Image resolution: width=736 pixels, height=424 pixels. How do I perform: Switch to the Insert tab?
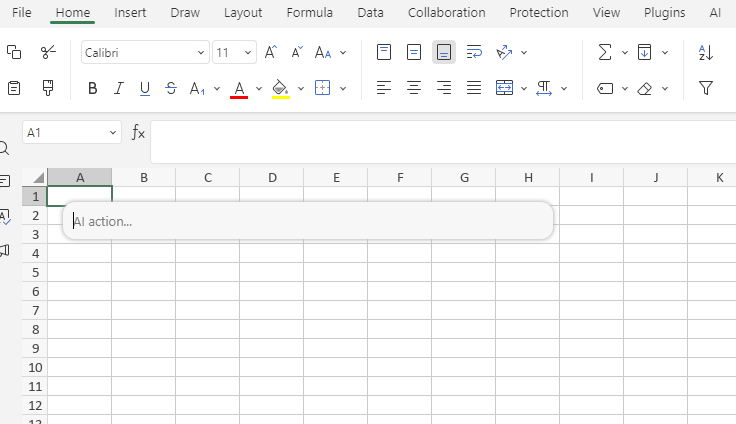[x=130, y=13]
